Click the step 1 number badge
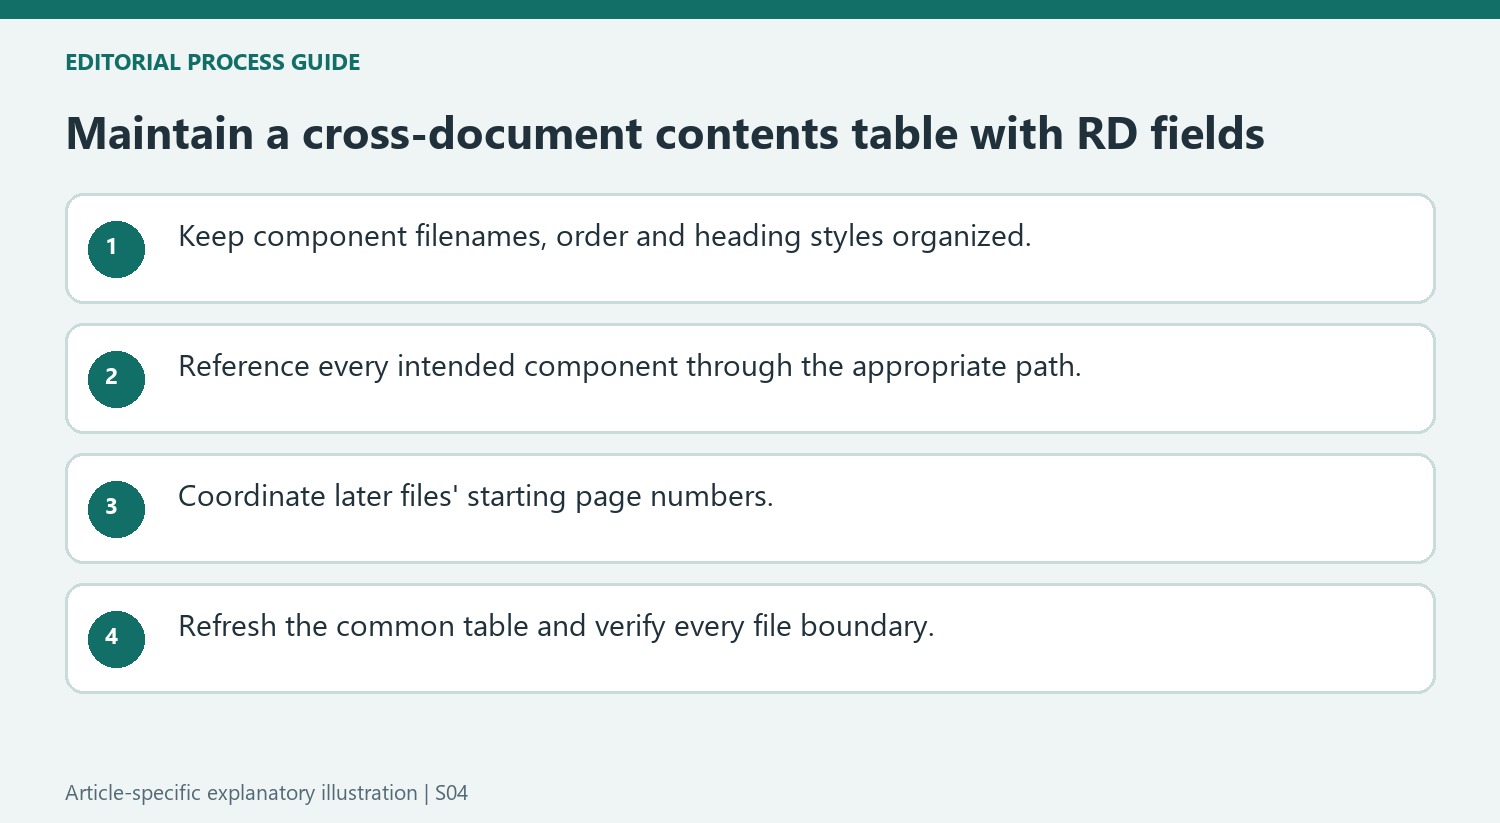Image resolution: width=1500 pixels, height=823 pixels. tap(116, 249)
